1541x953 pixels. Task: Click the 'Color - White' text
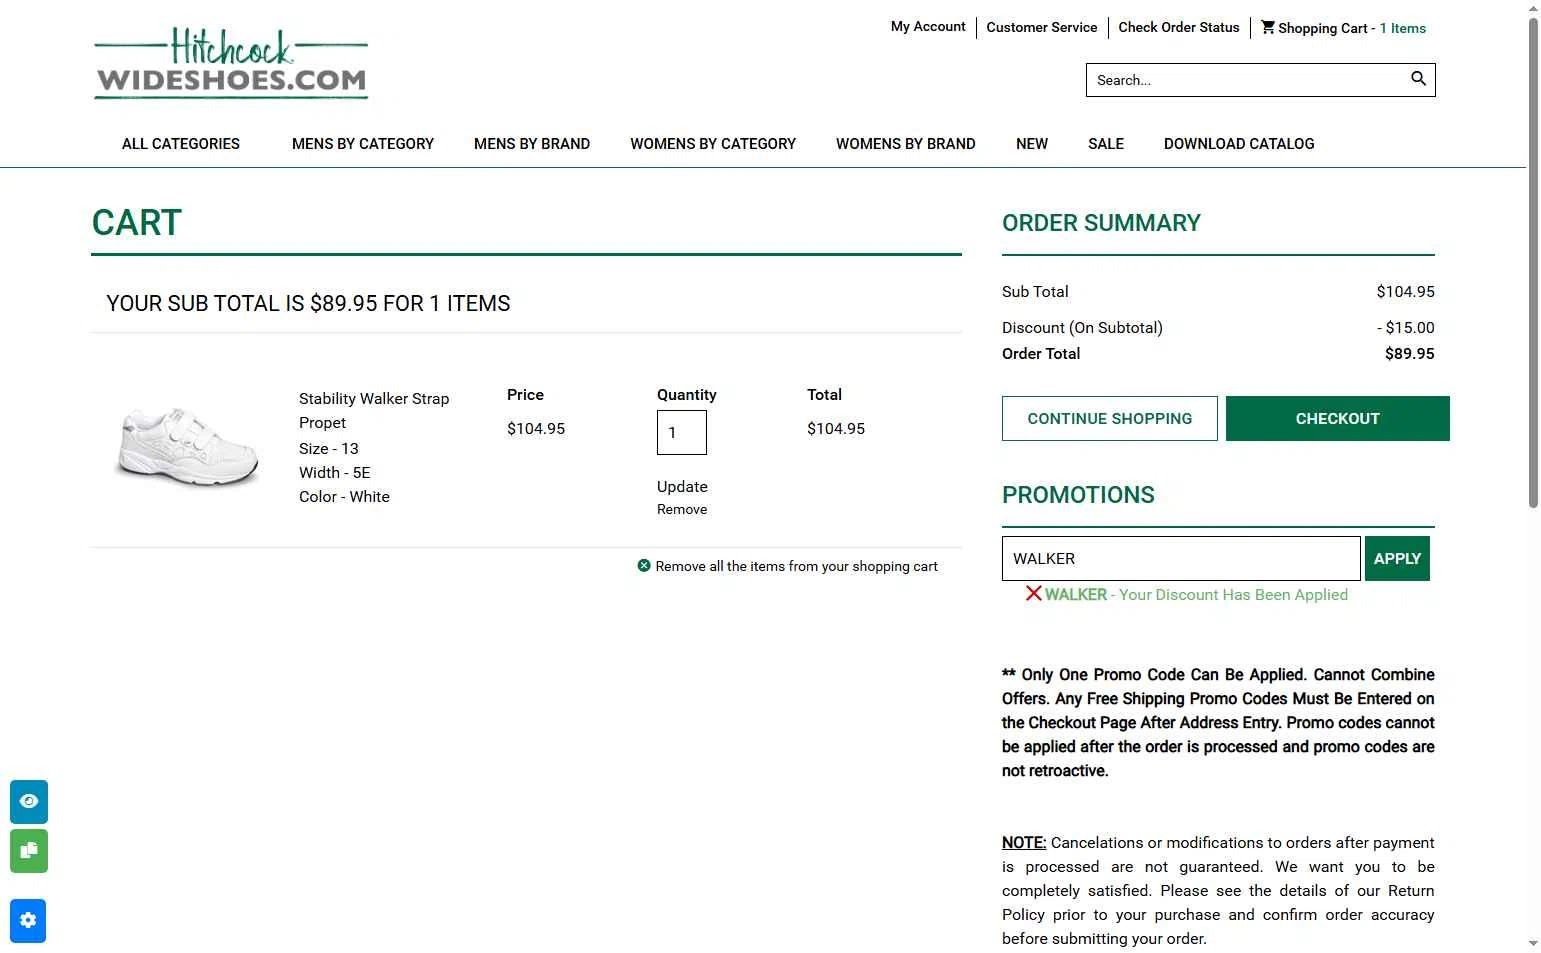pos(344,496)
